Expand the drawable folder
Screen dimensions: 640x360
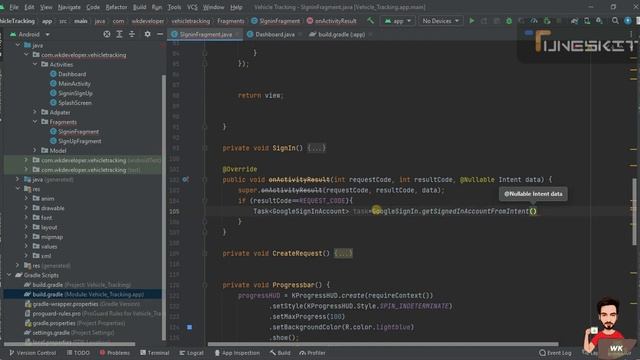coord(26,208)
